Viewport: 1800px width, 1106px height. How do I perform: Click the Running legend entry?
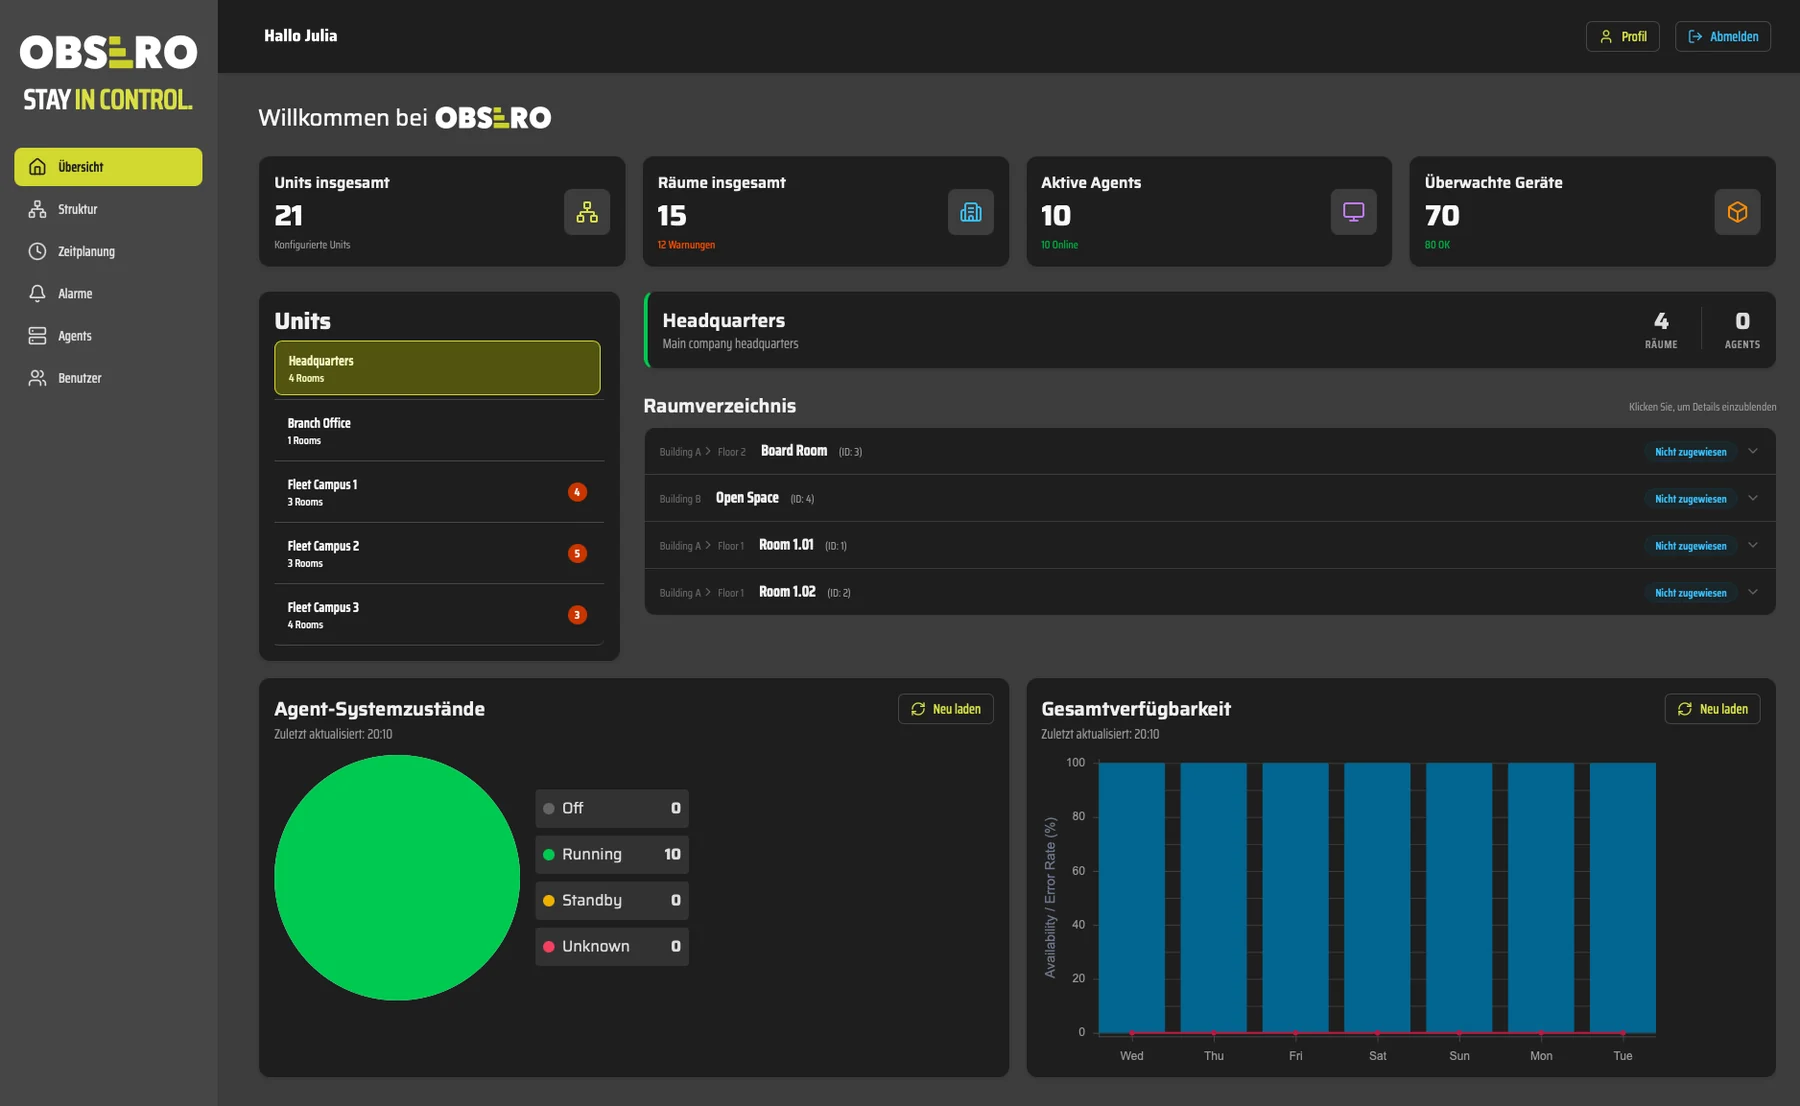612,854
